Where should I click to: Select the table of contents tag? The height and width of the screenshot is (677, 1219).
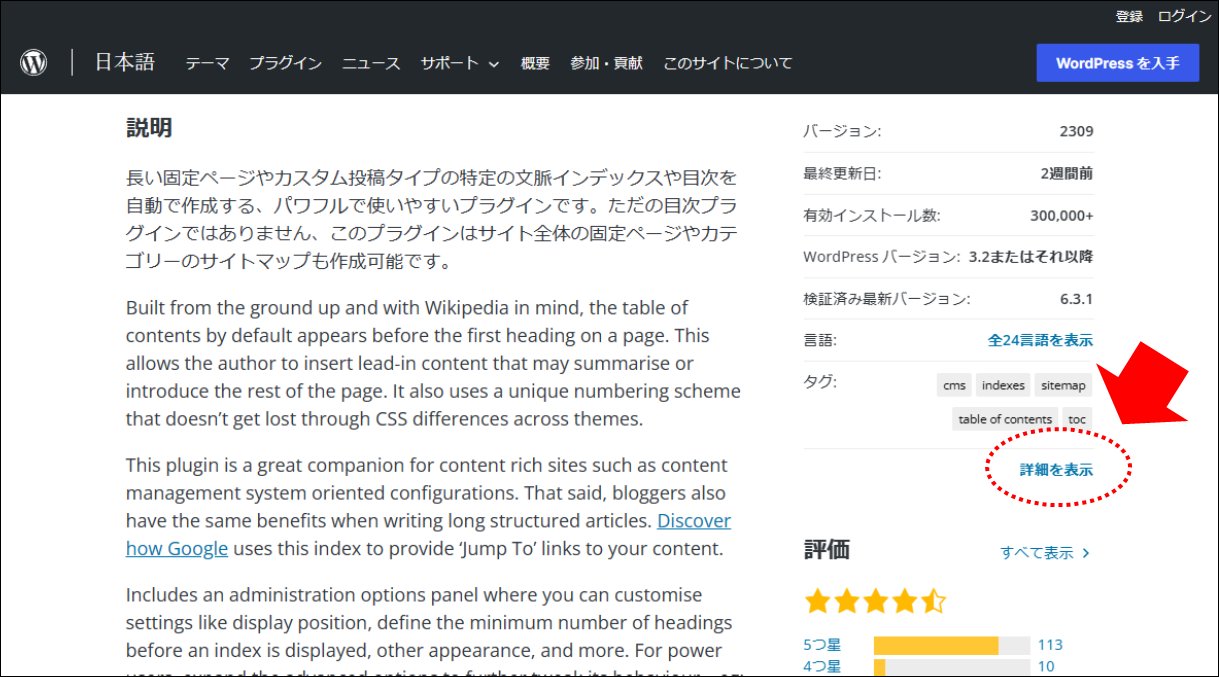pos(1005,419)
